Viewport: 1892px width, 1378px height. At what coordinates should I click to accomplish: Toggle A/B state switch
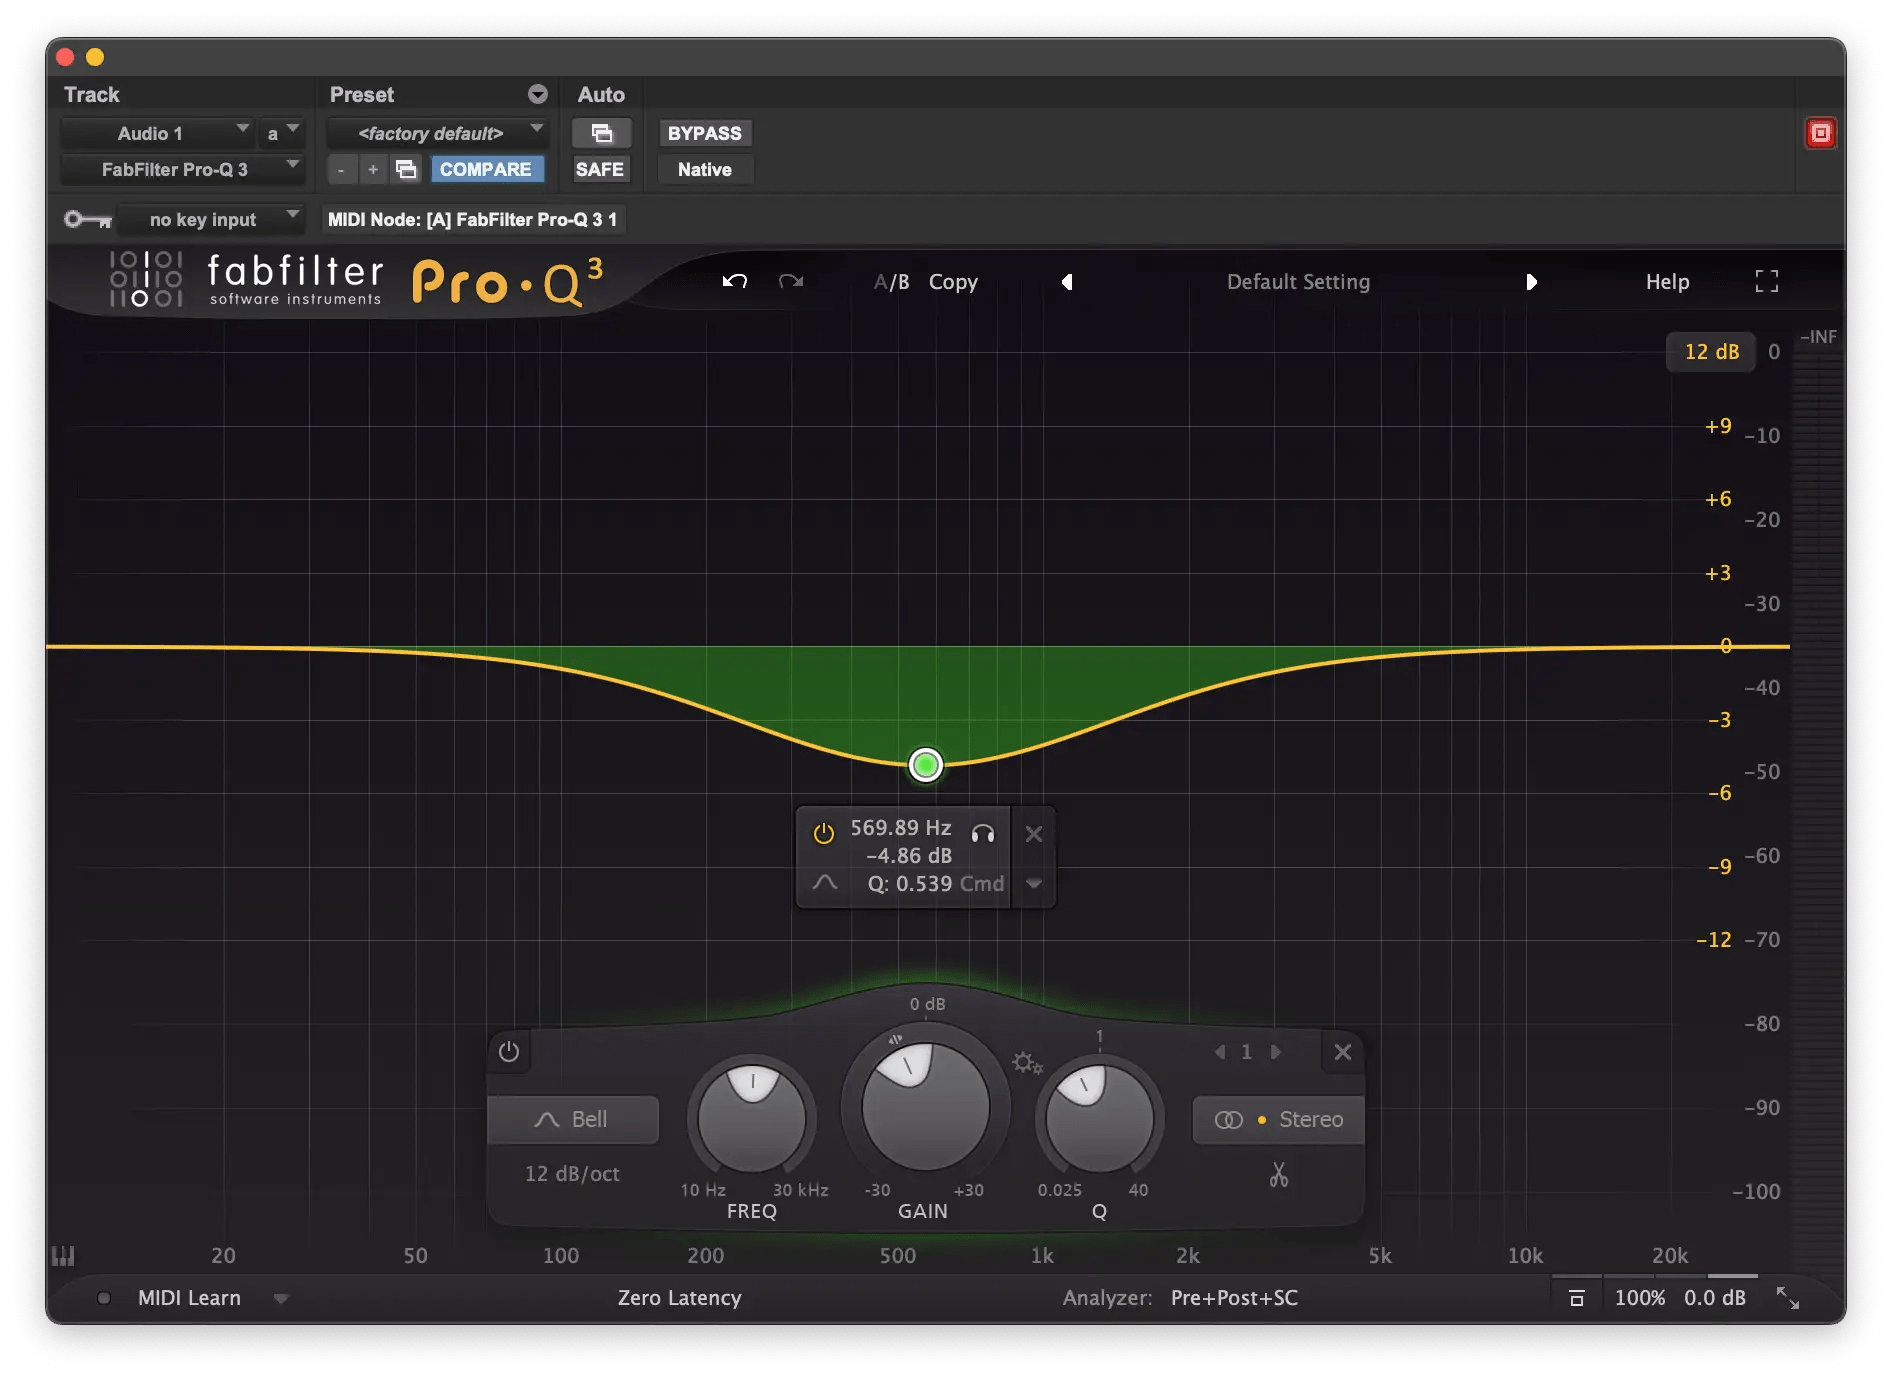[891, 282]
